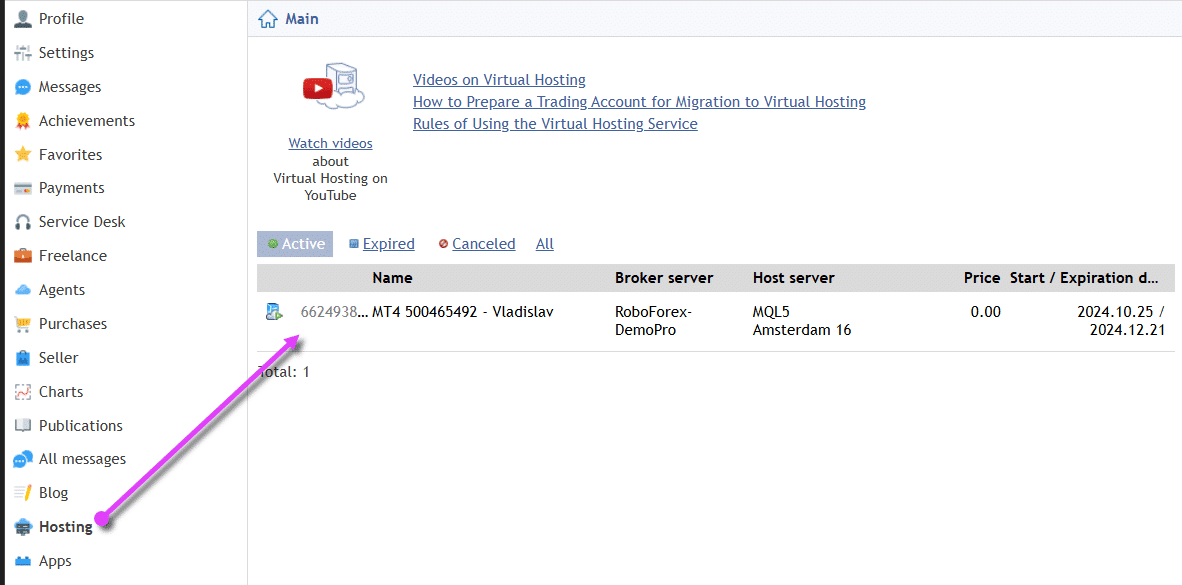Screen dimensions: 1182x585
Task: Click the Service Desk headphones icon
Action: [22, 222]
